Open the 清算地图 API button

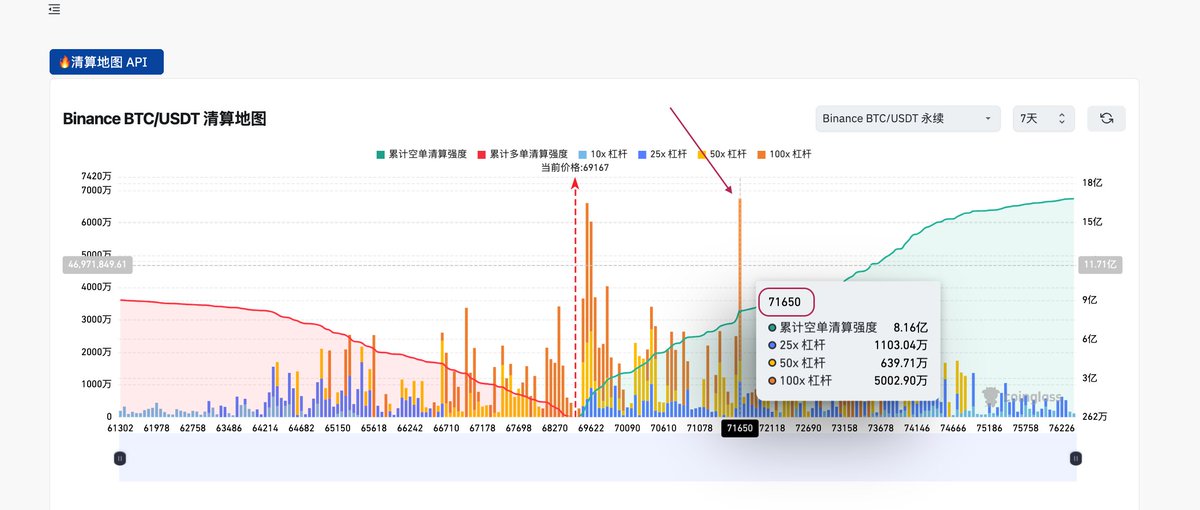(x=107, y=62)
